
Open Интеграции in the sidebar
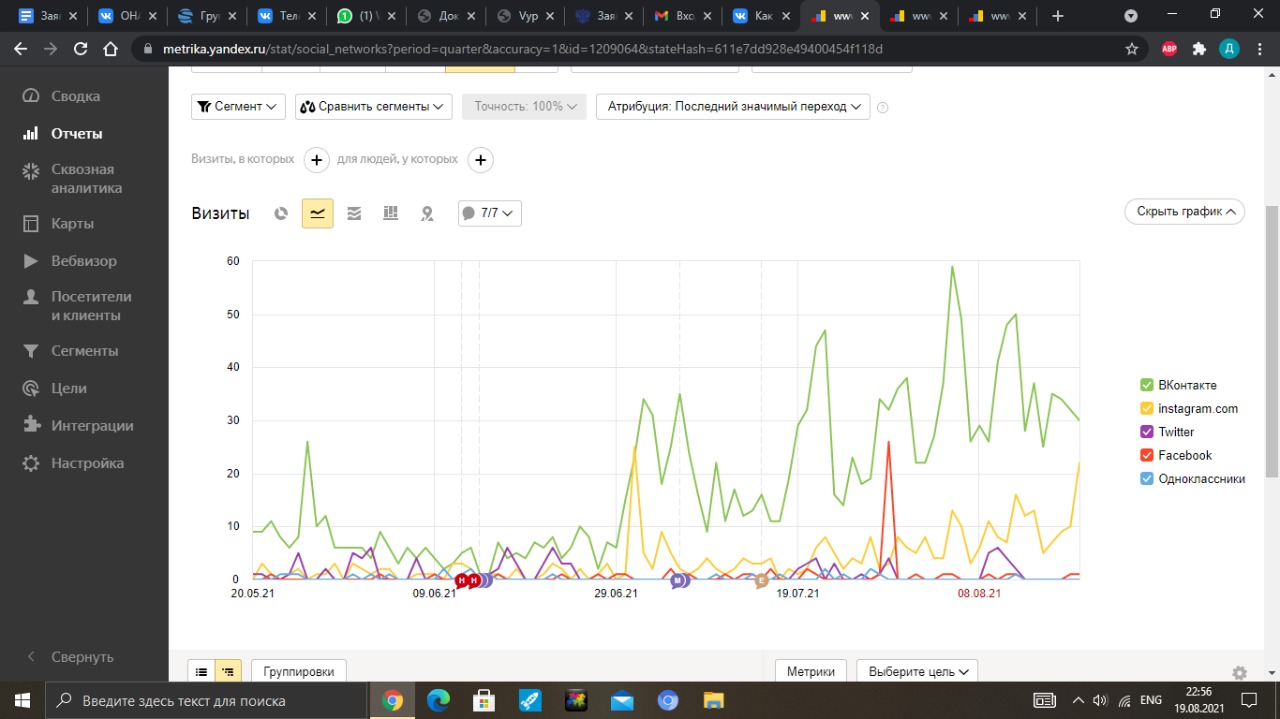(x=92, y=425)
